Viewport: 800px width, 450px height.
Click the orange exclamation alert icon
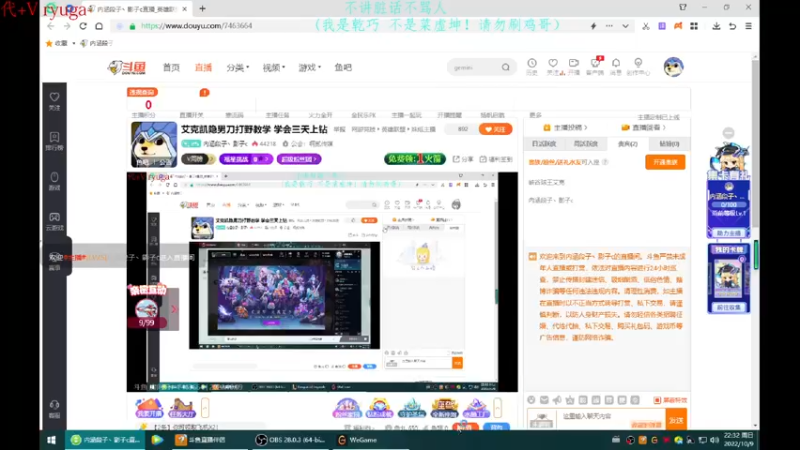tap(204, 92)
